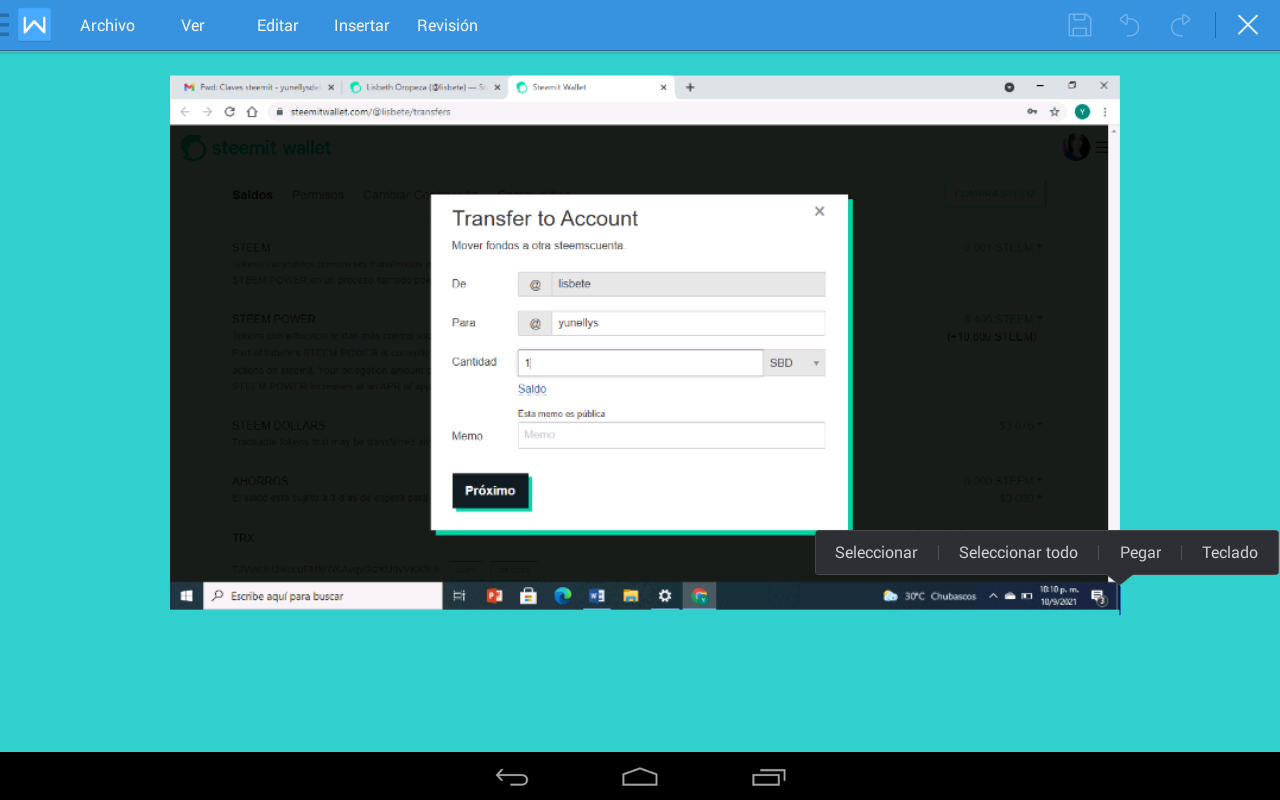Choose Teclado in the context popup
Screen dimensions: 1280x800
click(1230, 553)
